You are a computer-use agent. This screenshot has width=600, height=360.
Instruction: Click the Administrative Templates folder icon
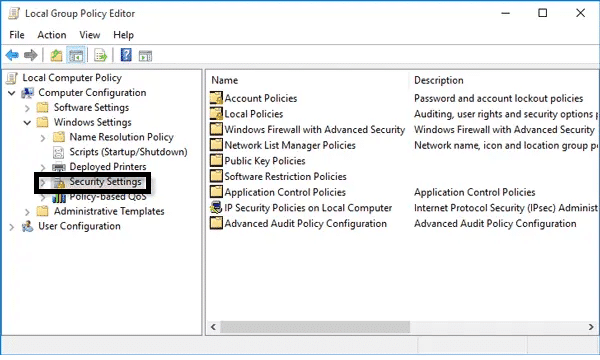42,212
